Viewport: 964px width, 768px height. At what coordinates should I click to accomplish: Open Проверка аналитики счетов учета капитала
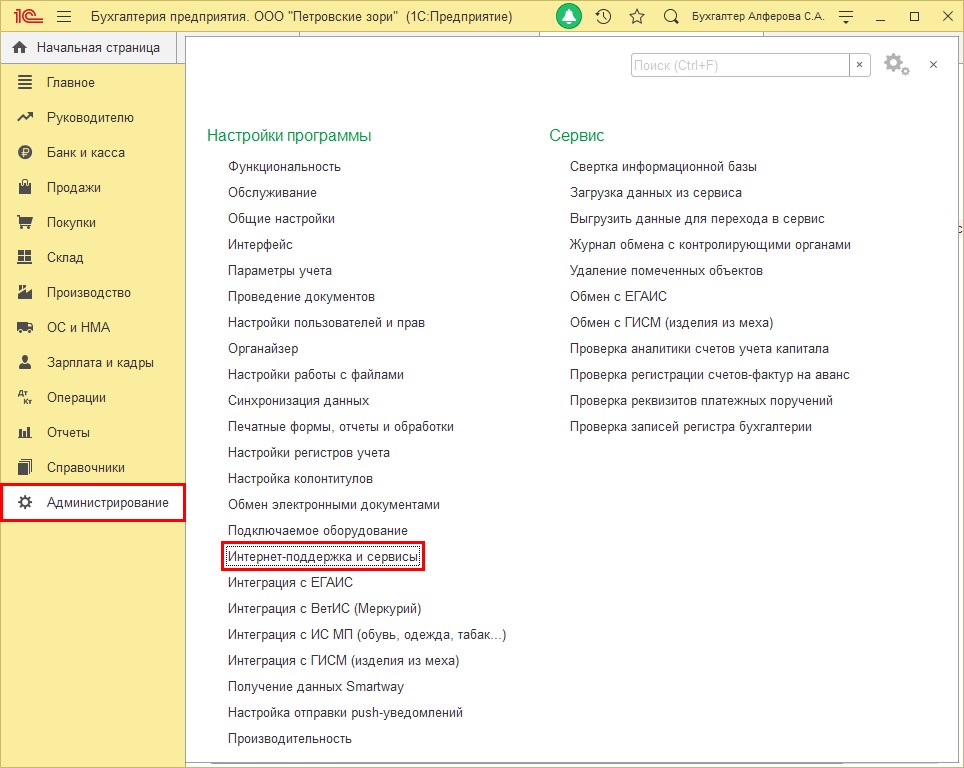pos(699,349)
